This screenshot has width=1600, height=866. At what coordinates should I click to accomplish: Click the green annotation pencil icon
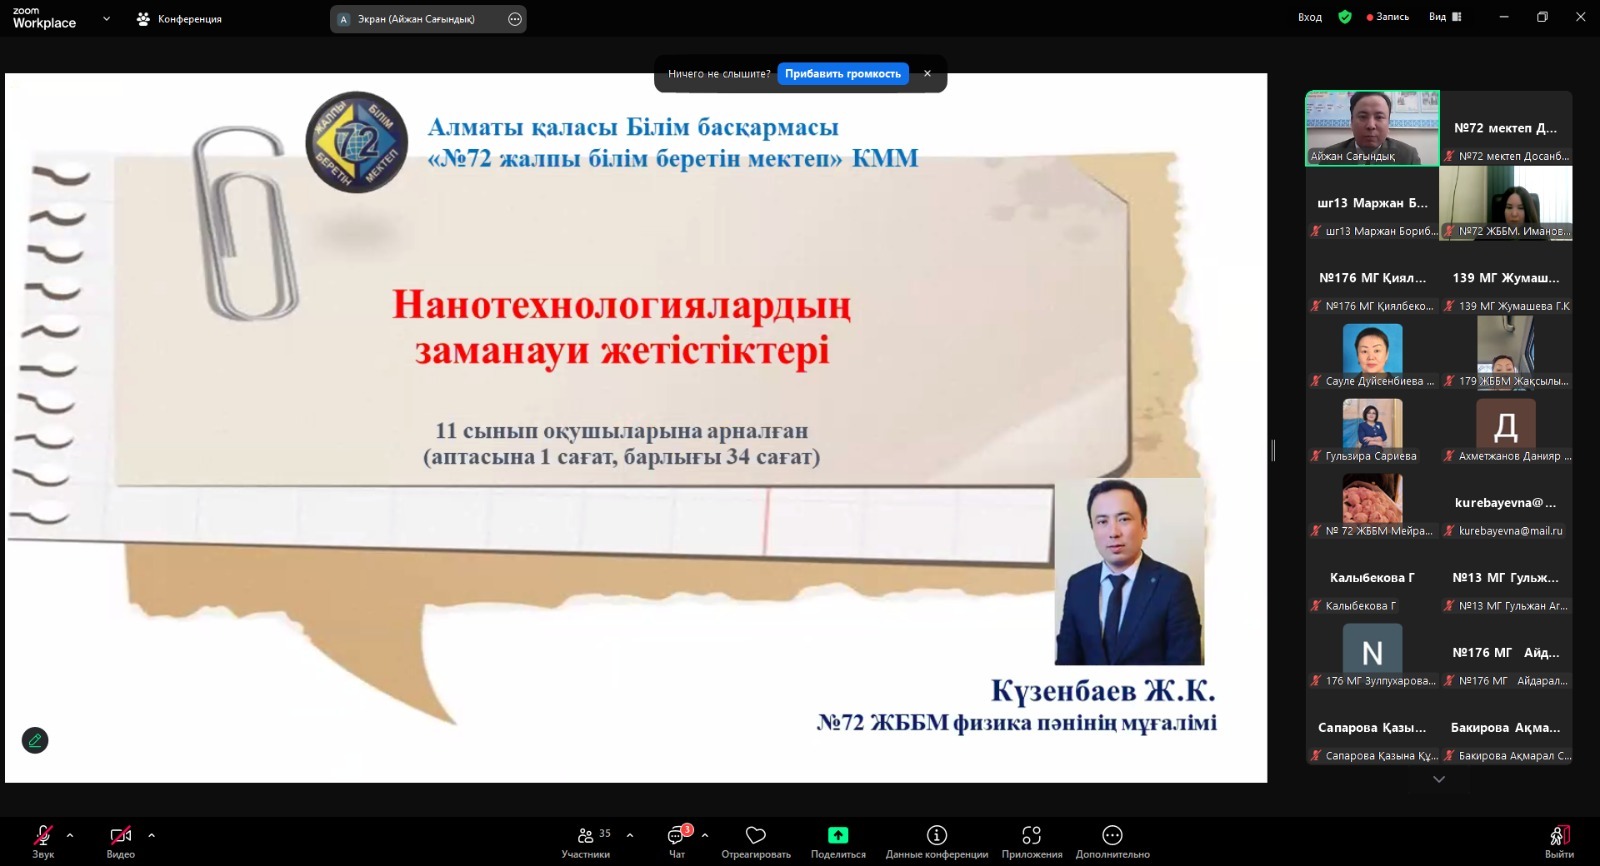[35, 740]
